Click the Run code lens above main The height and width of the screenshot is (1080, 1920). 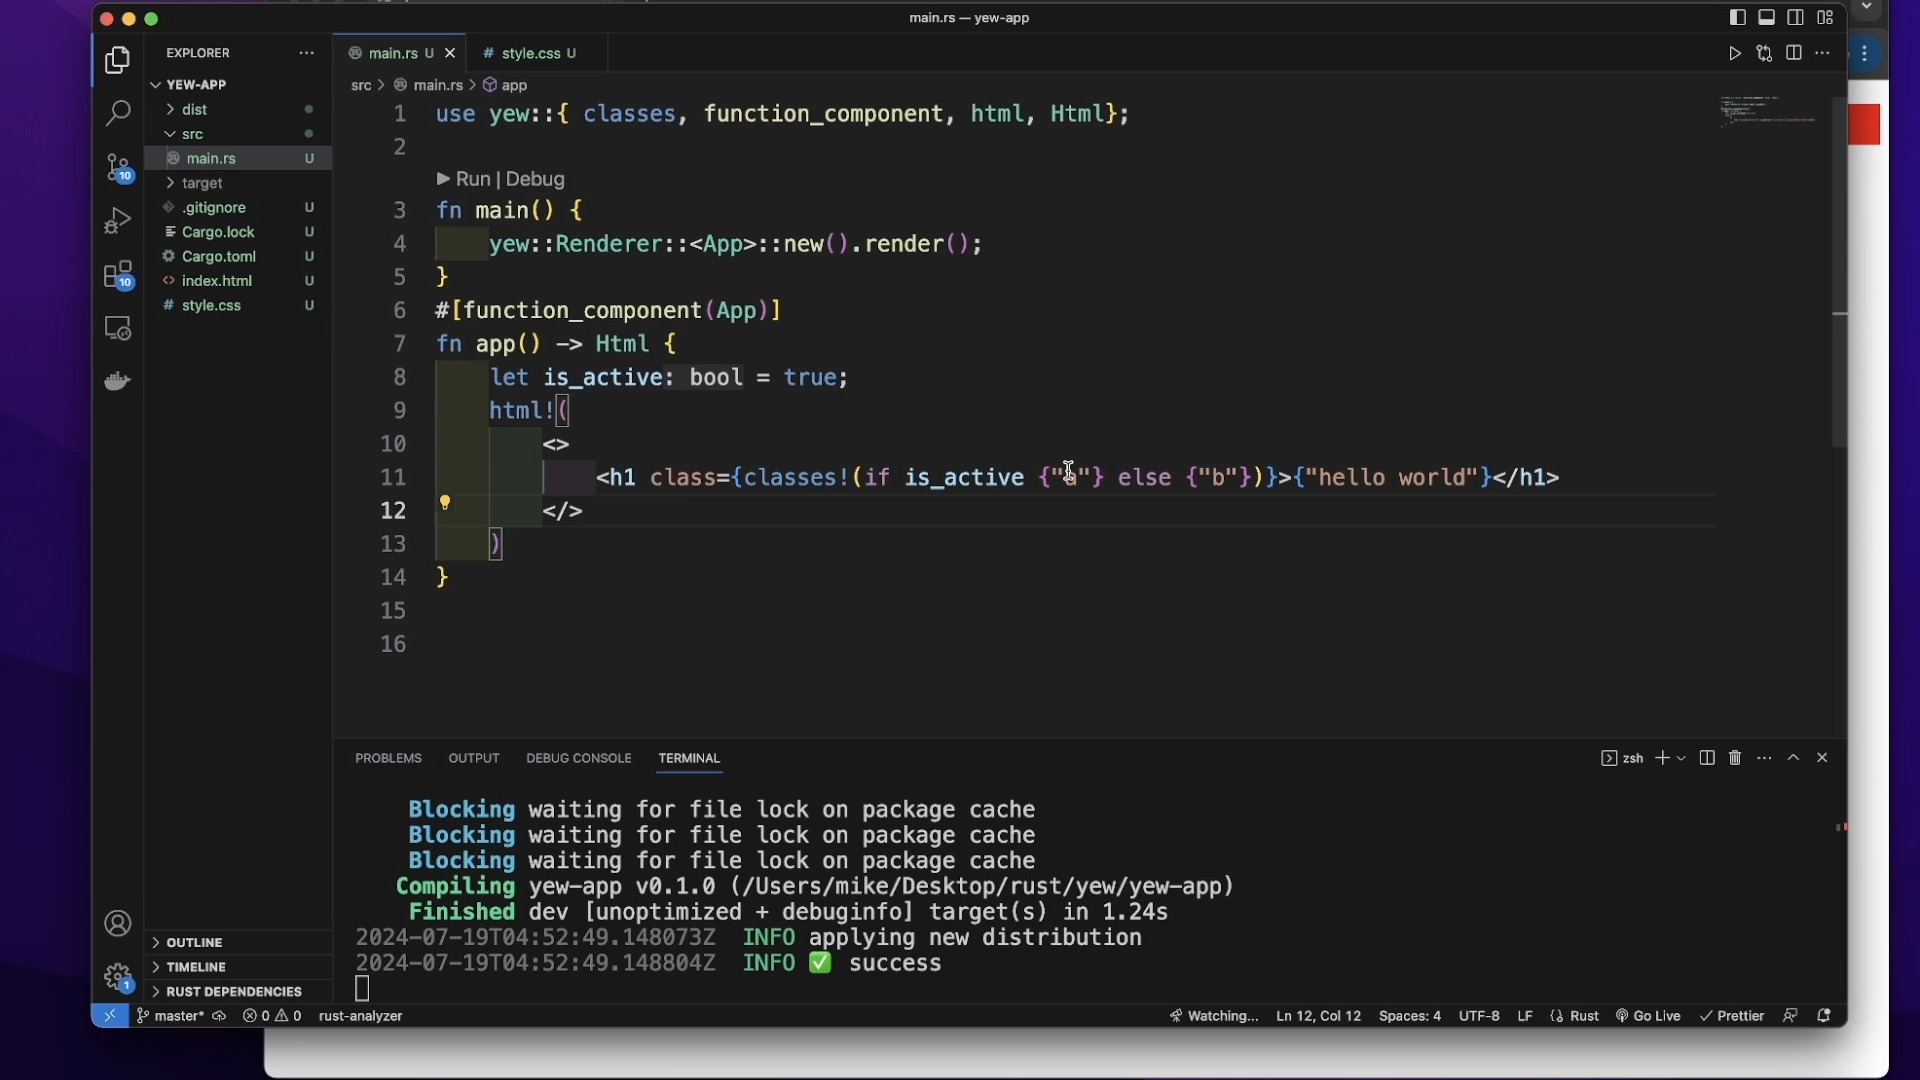click(x=472, y=180)
